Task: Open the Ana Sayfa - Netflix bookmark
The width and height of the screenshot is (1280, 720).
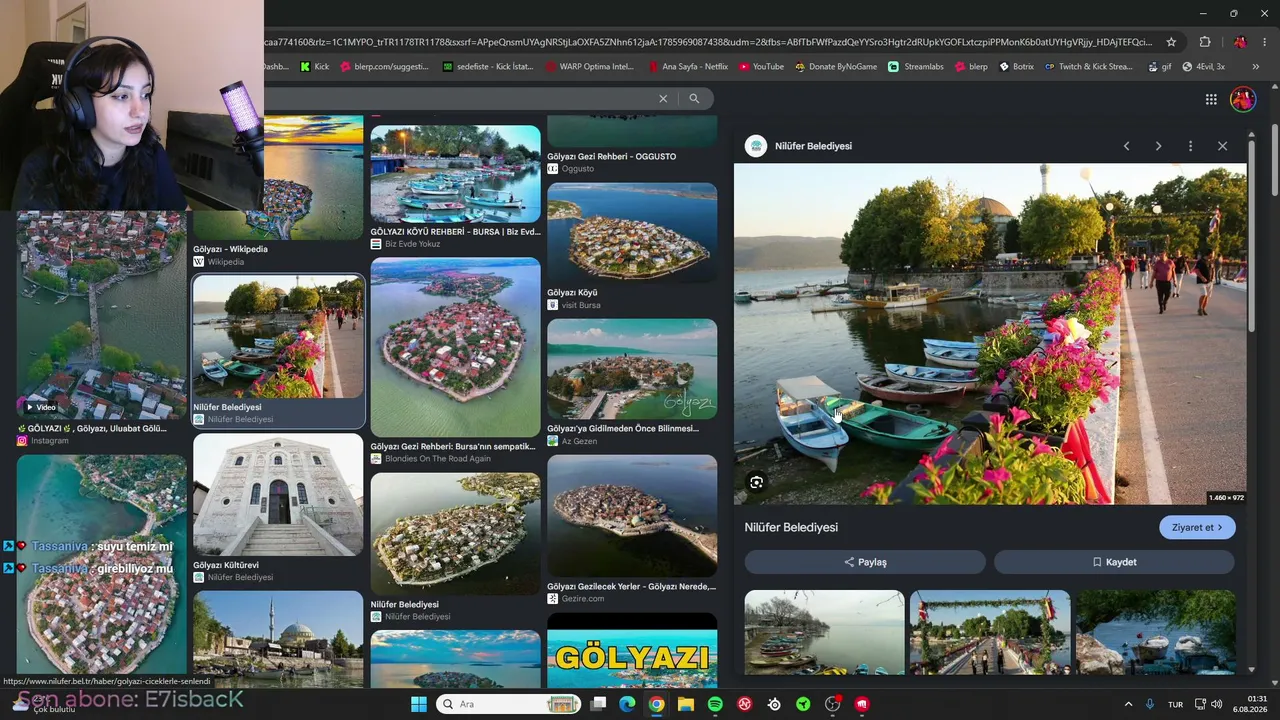Action: click(x=688, y=67)
